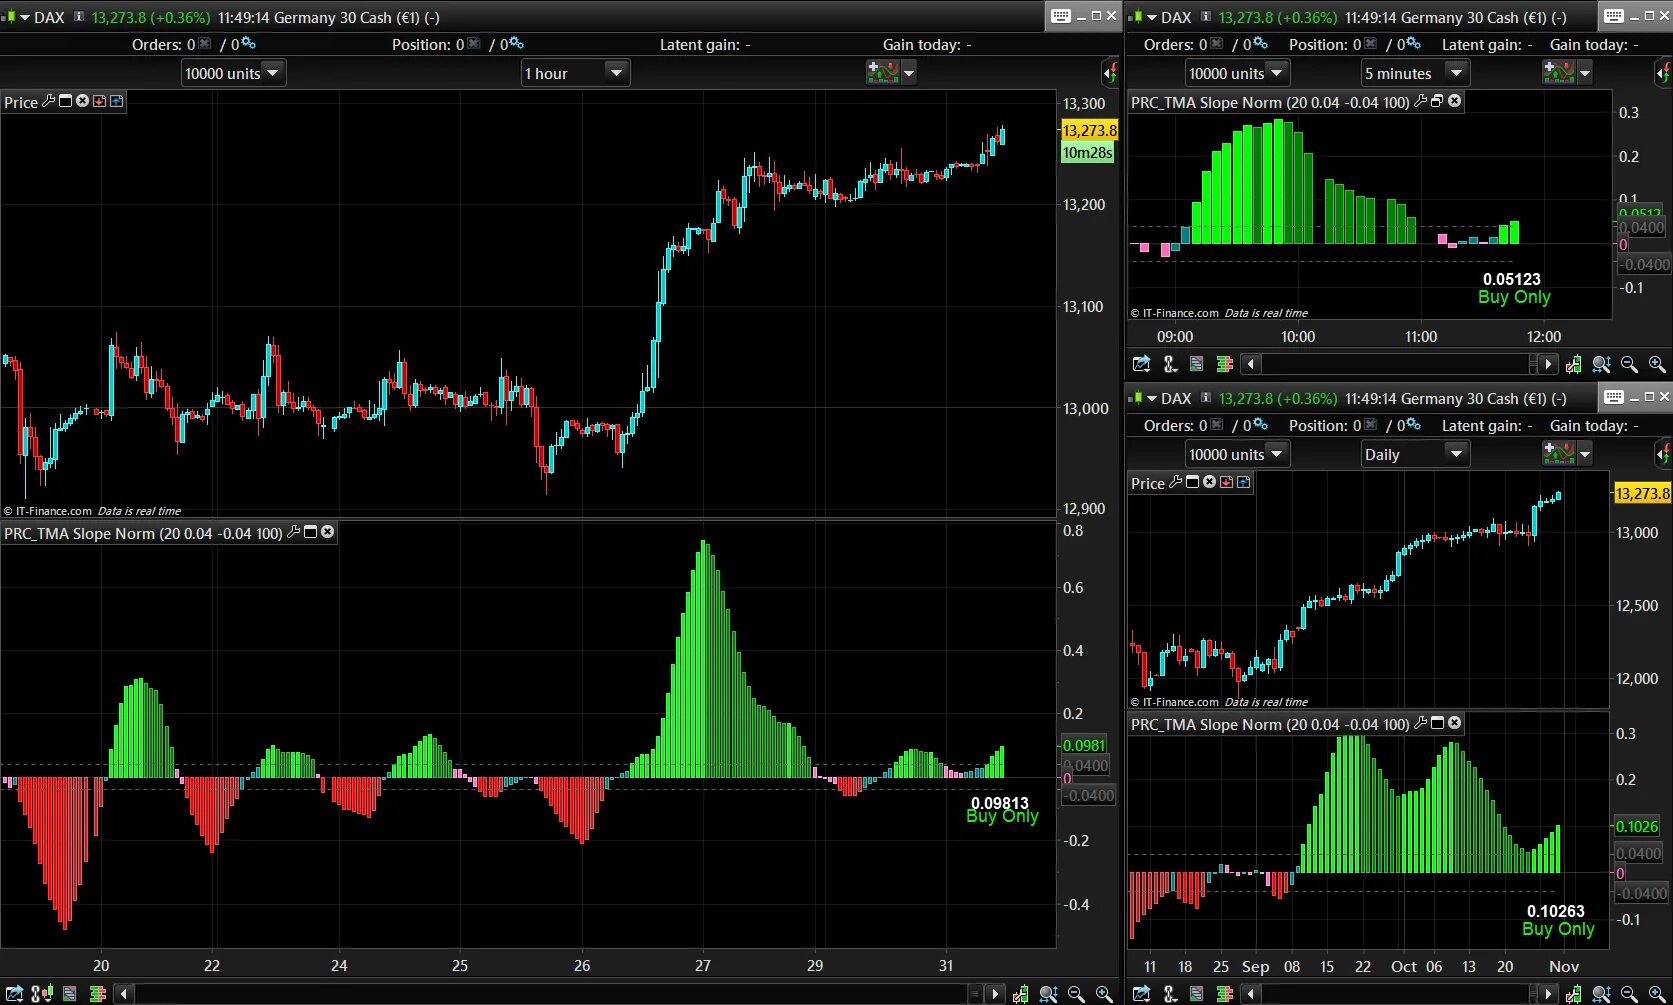Zoom out on the 1 hour chart
This screenshot has width=1673, height=1005.
point(1076,993)
